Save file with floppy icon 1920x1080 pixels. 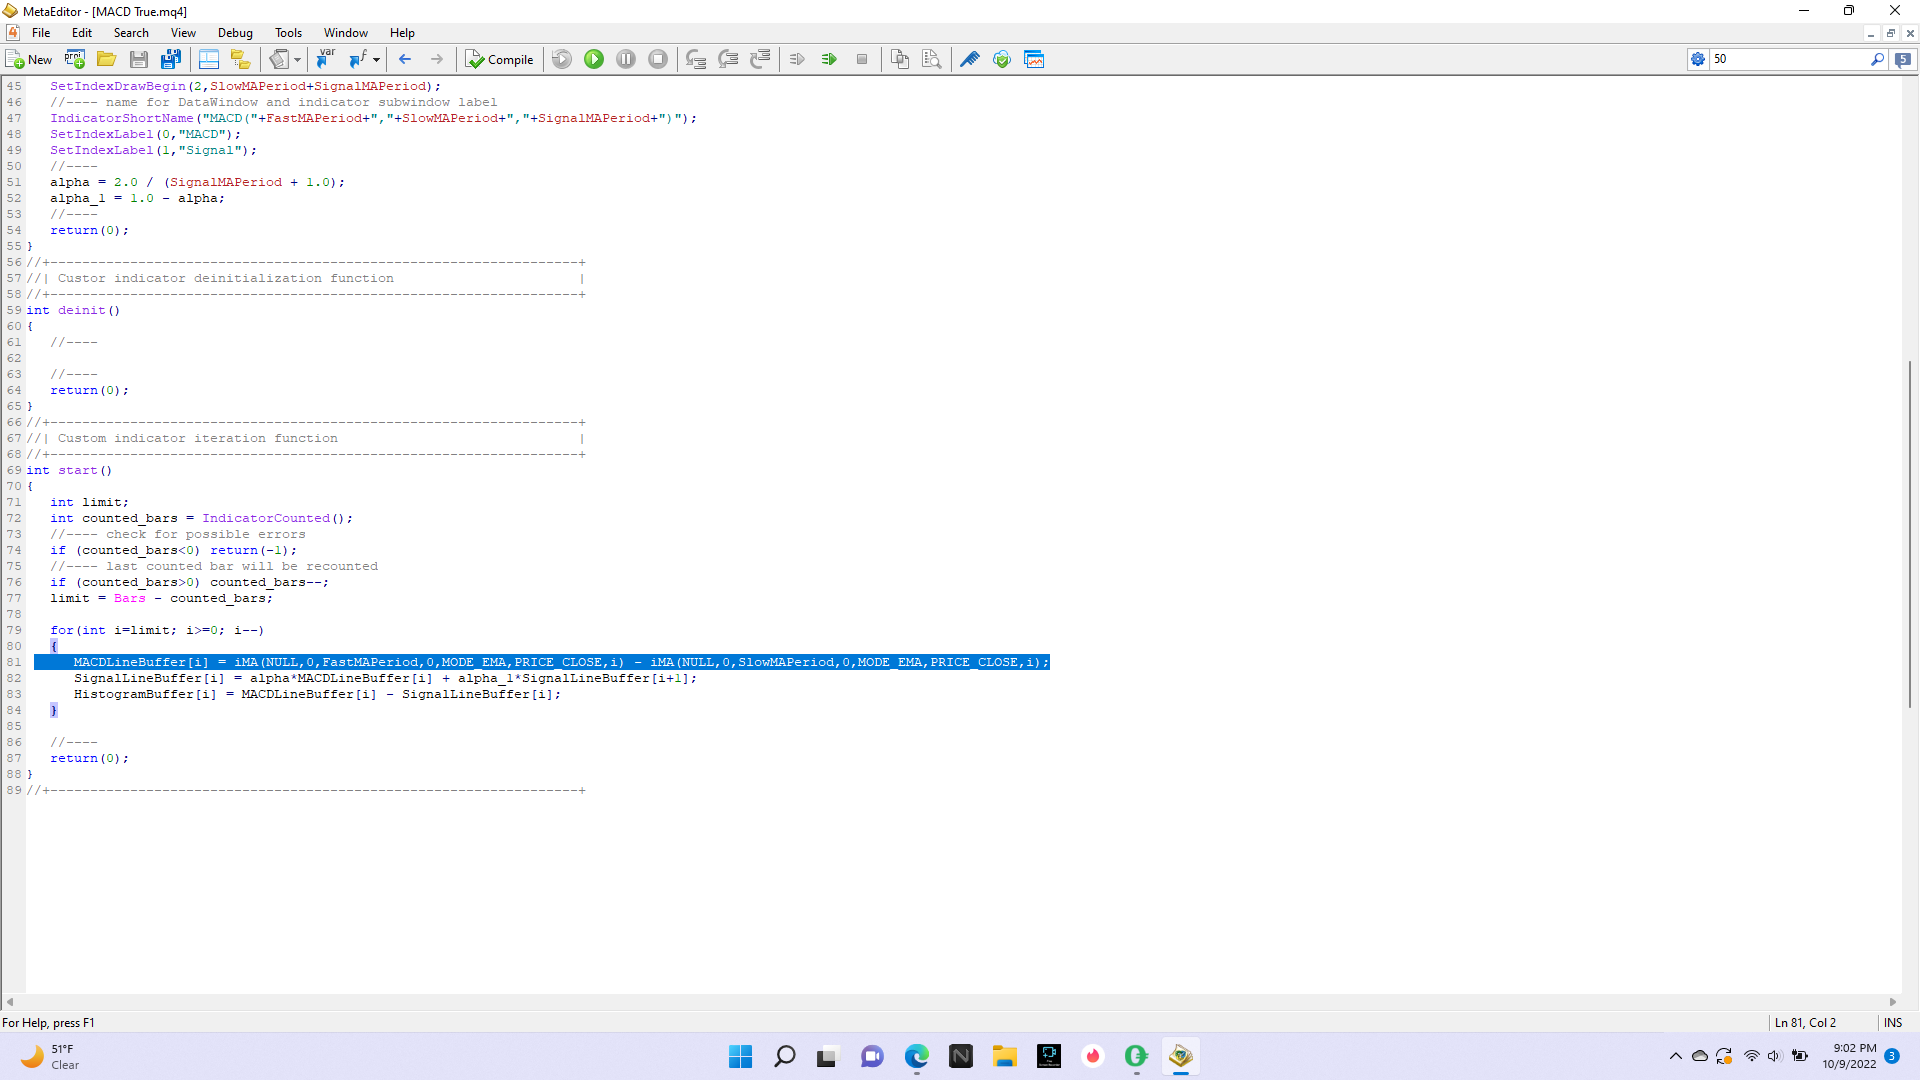click(139, 59)
